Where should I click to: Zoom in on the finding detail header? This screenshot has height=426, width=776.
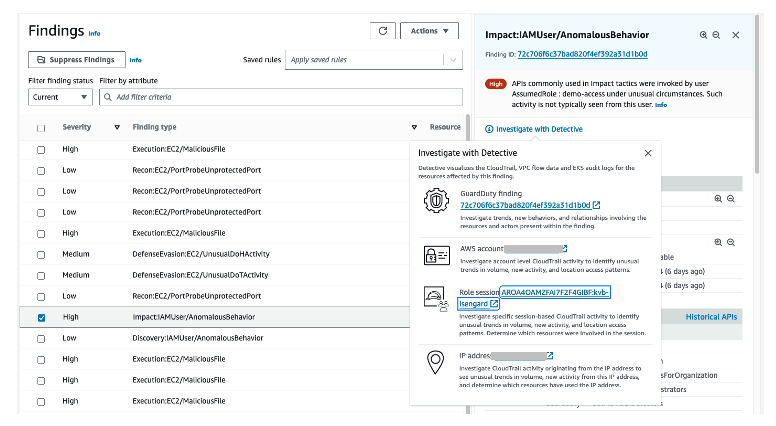pyautogui.click(x=703, y=35)
